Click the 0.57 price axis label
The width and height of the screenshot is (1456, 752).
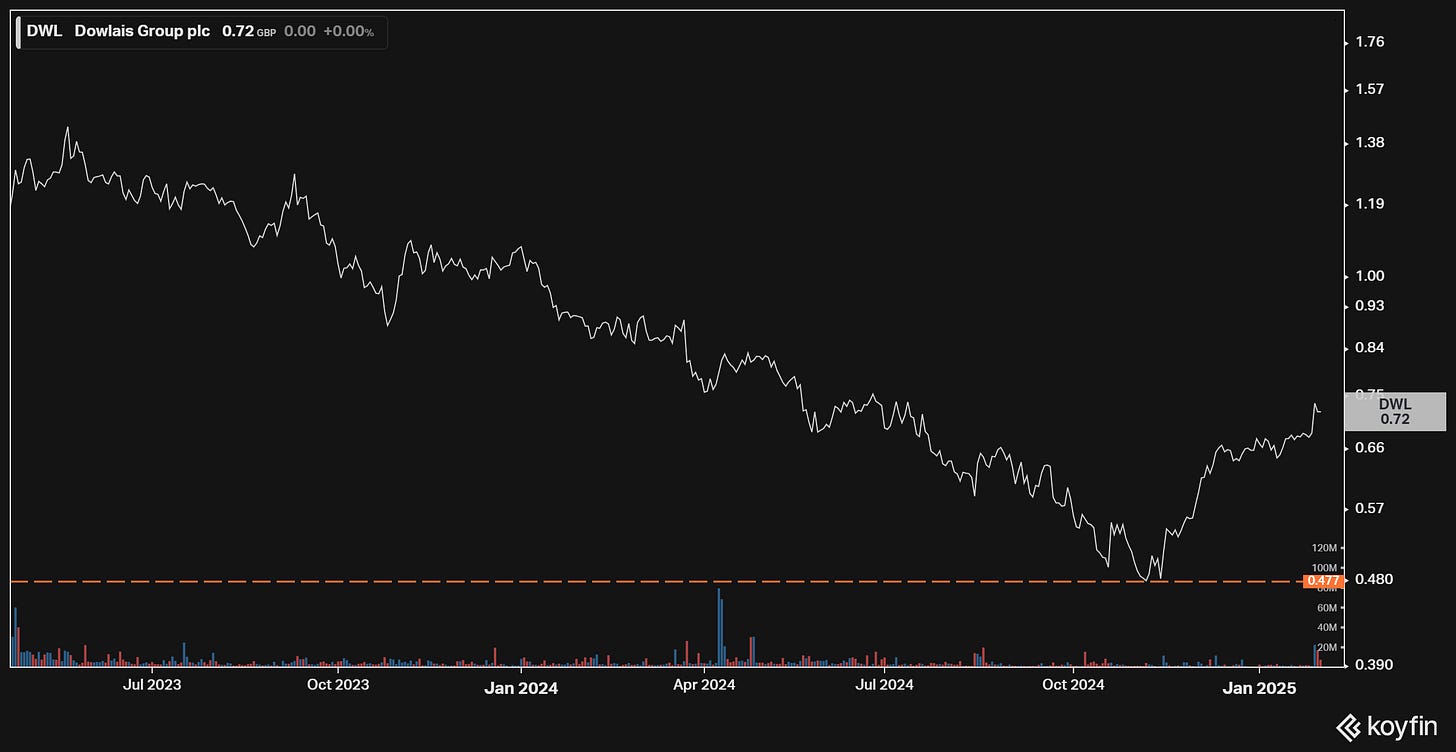coord(1369,508)
